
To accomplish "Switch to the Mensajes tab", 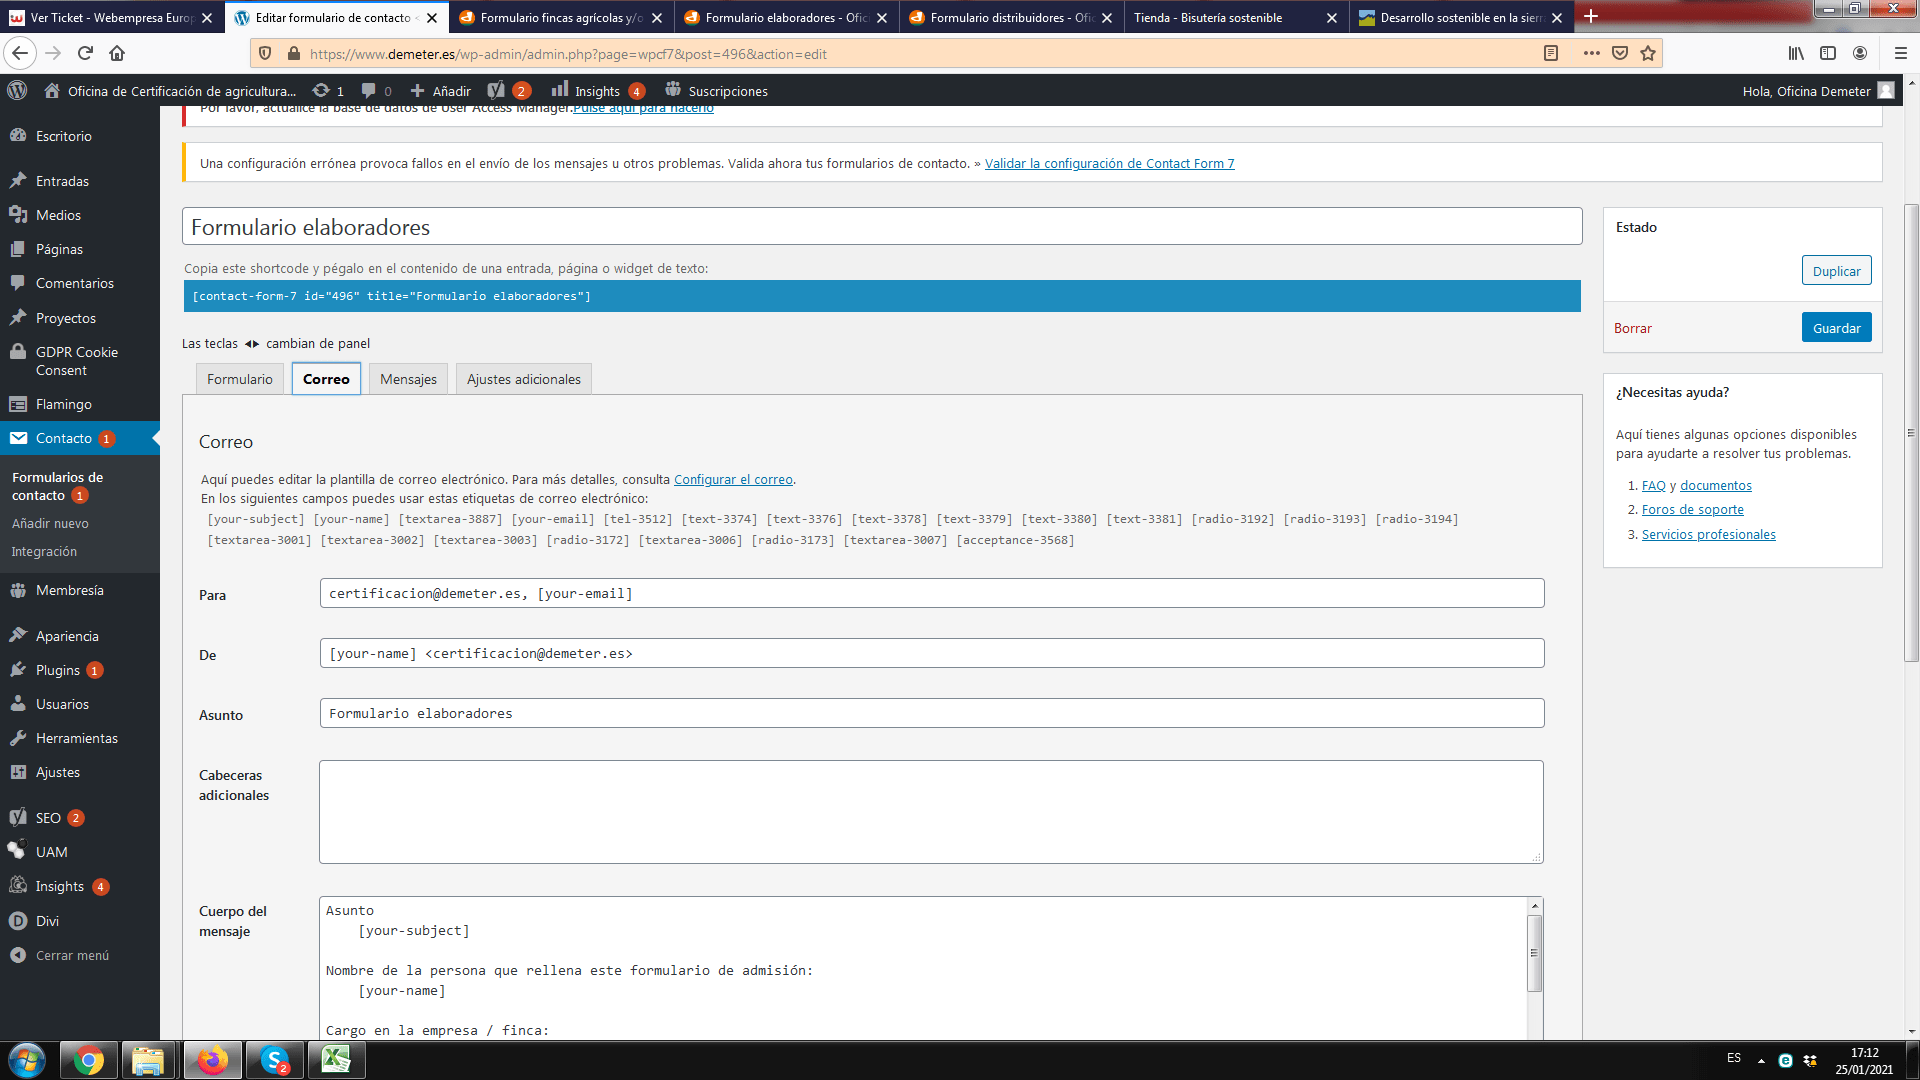I will [408, 379].
